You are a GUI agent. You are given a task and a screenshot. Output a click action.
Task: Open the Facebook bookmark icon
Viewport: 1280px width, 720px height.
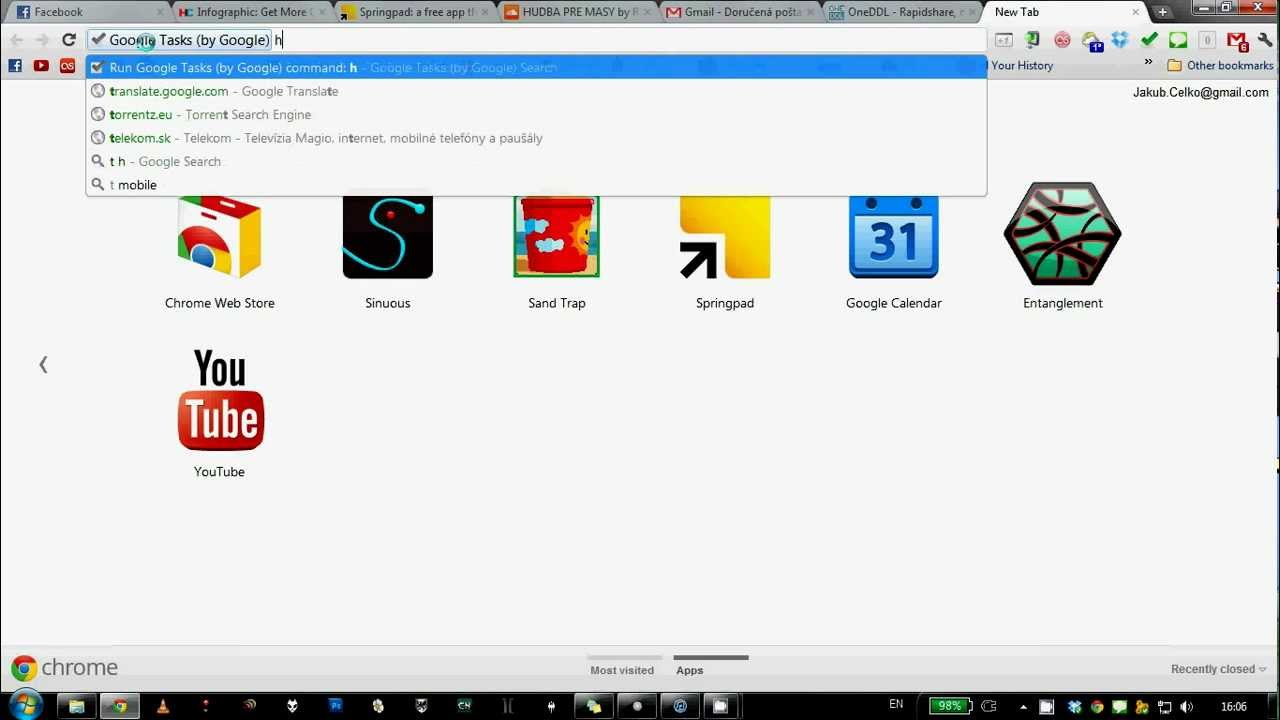click(x=15, y=66)
